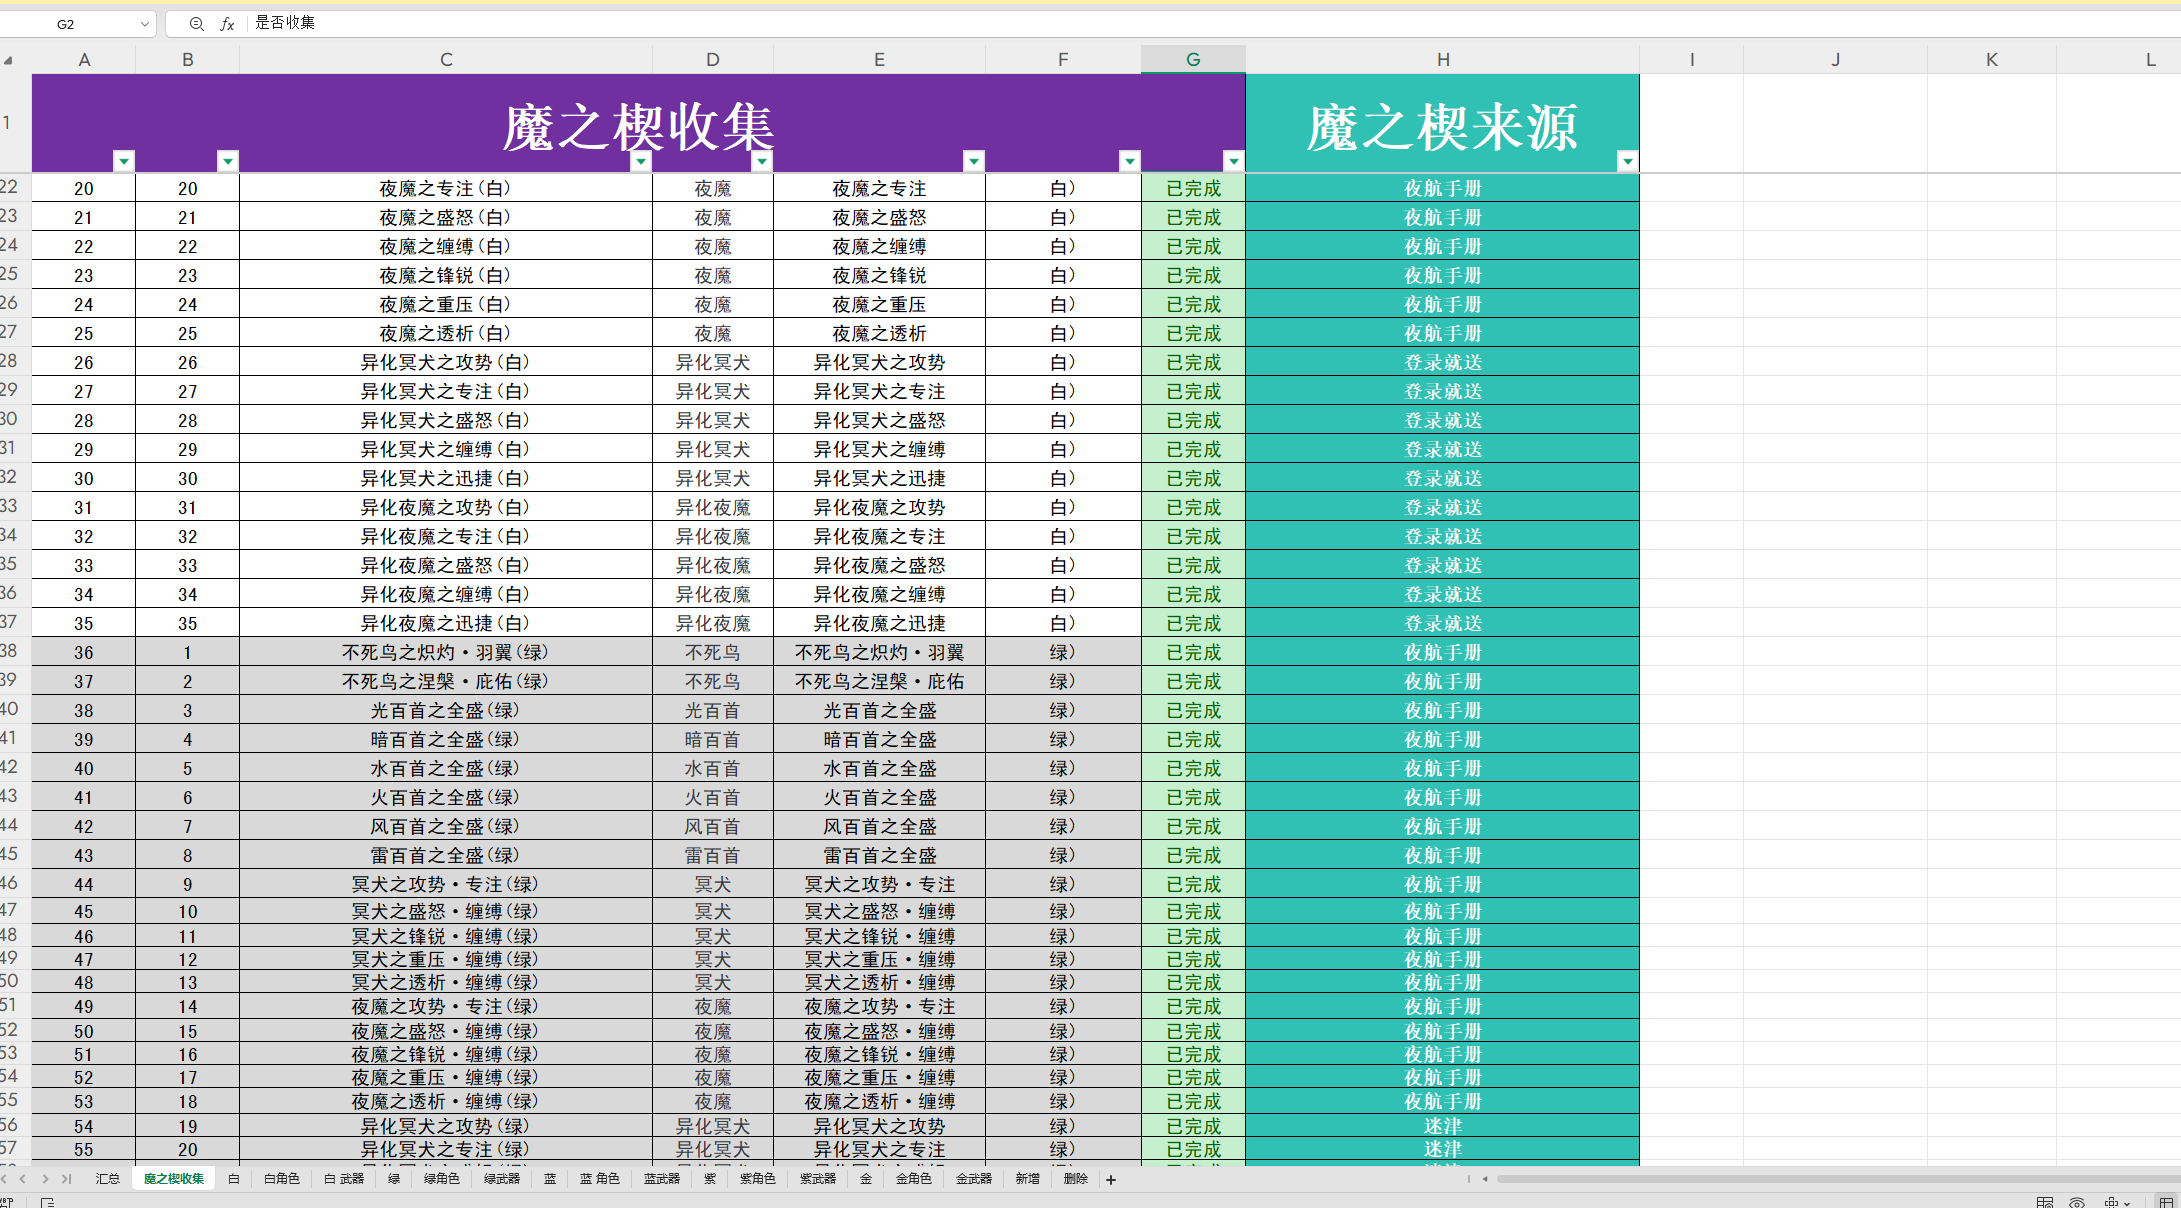Jump to last sheet with navigation arrow
The width and height of the screenshot is (2181, 1208).
pos(66,1179)
